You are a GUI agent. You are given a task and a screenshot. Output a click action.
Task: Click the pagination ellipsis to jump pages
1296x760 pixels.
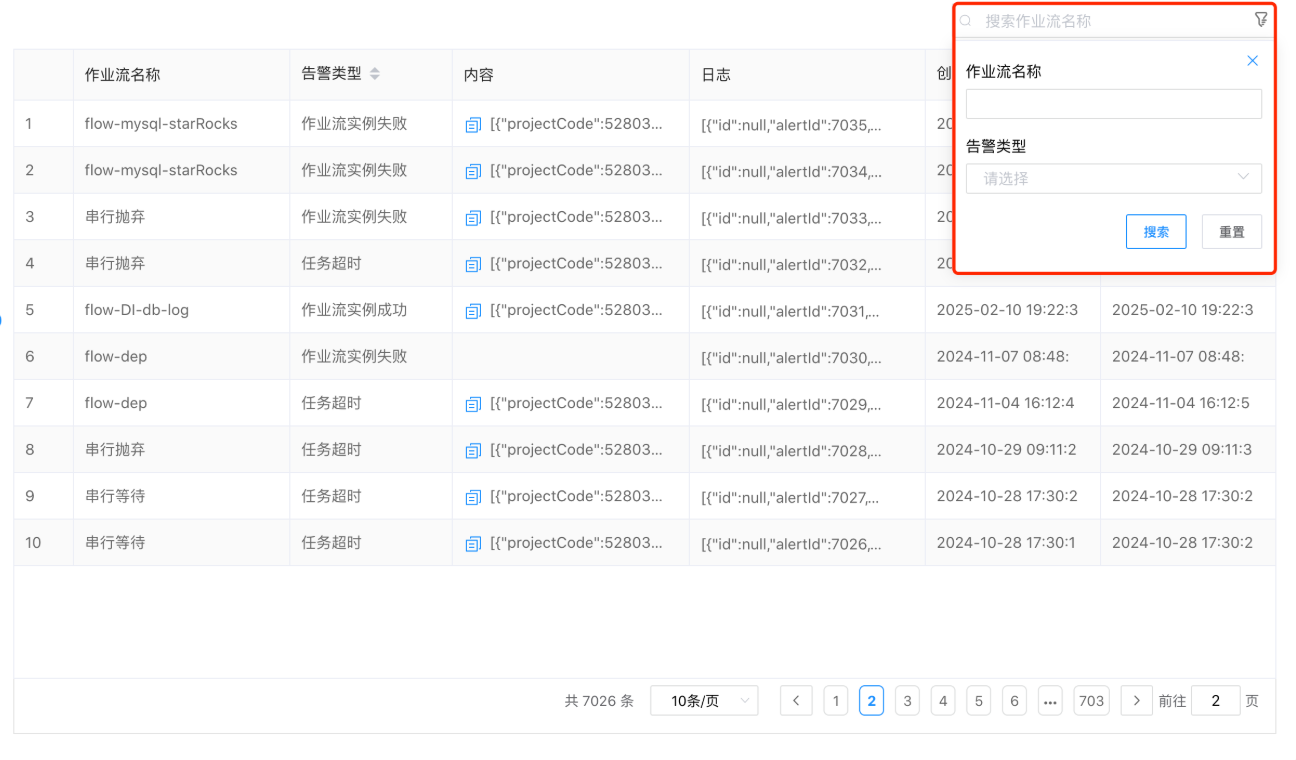1050,701
